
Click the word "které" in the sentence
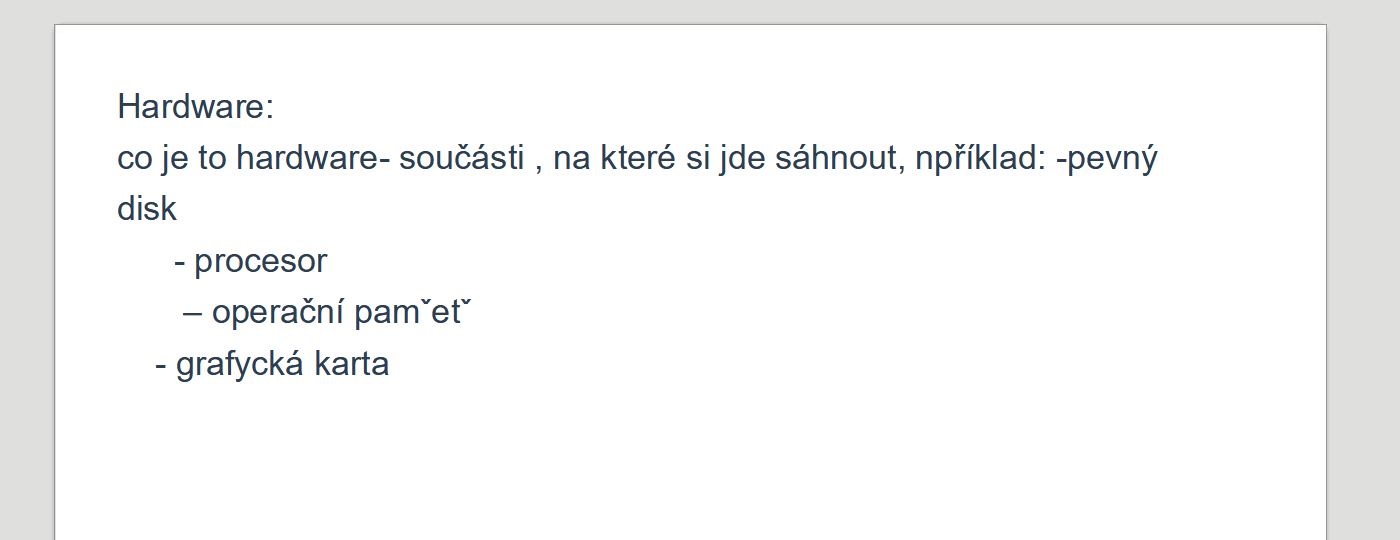(639, 158)
